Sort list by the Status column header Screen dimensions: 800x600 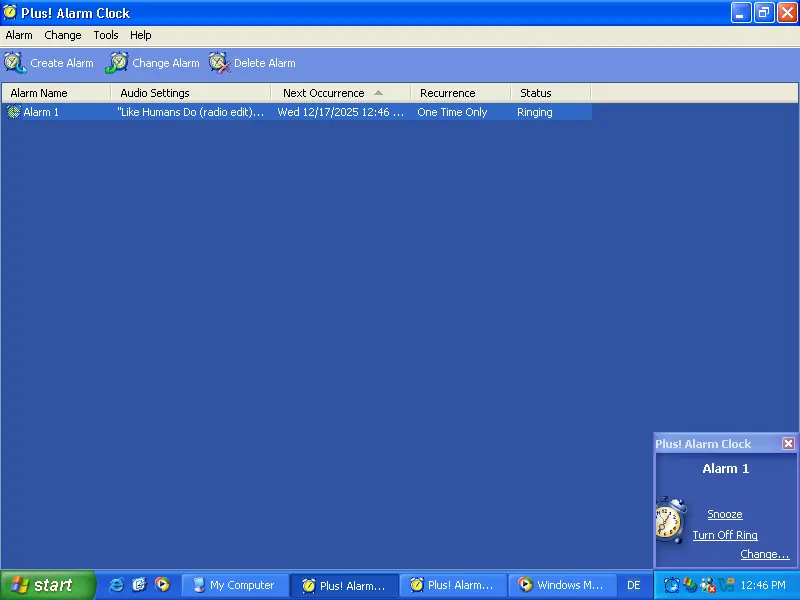(x=536, y=93)
